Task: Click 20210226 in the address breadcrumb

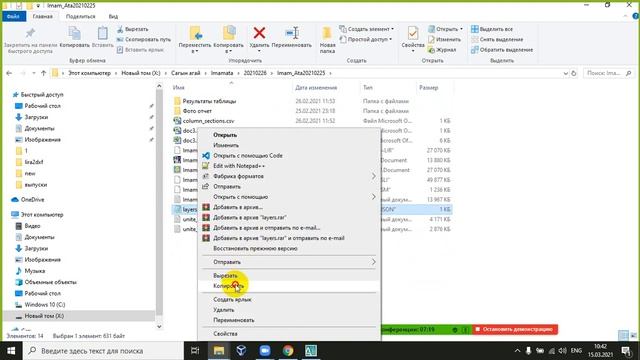Action: click(x=255, y=73)
